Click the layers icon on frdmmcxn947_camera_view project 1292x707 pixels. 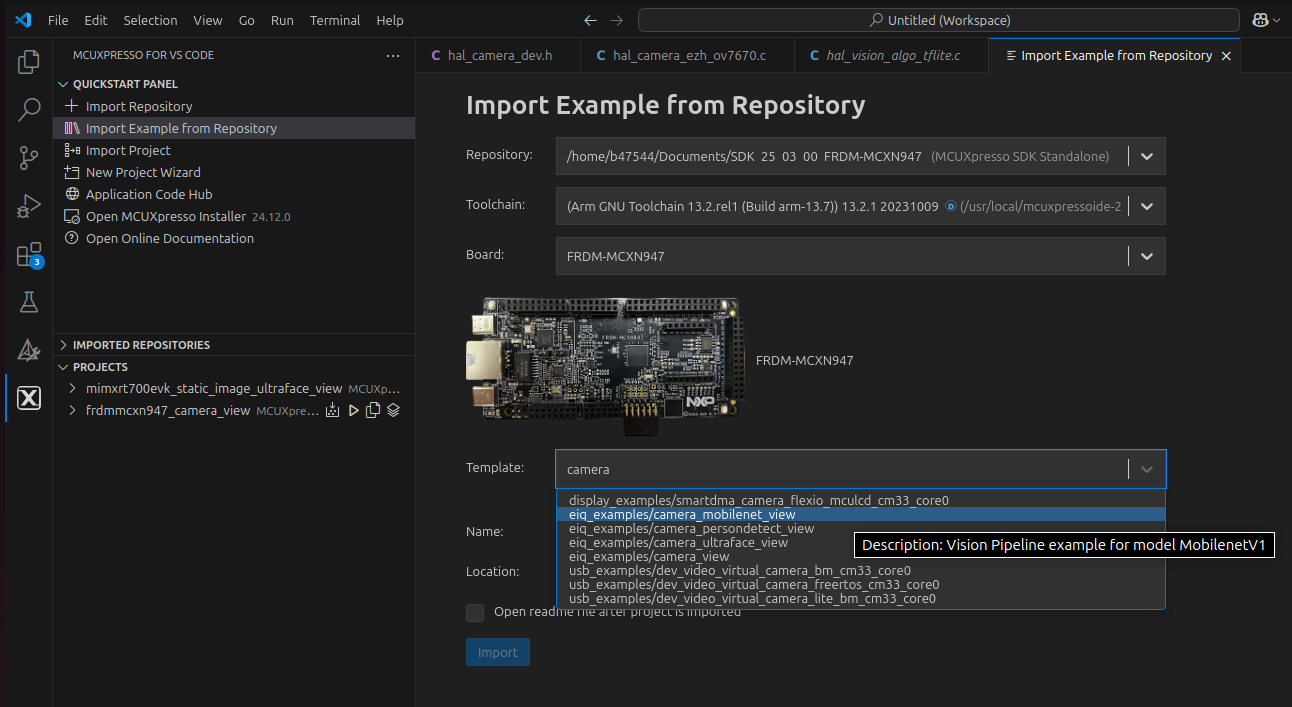(393, 410)
